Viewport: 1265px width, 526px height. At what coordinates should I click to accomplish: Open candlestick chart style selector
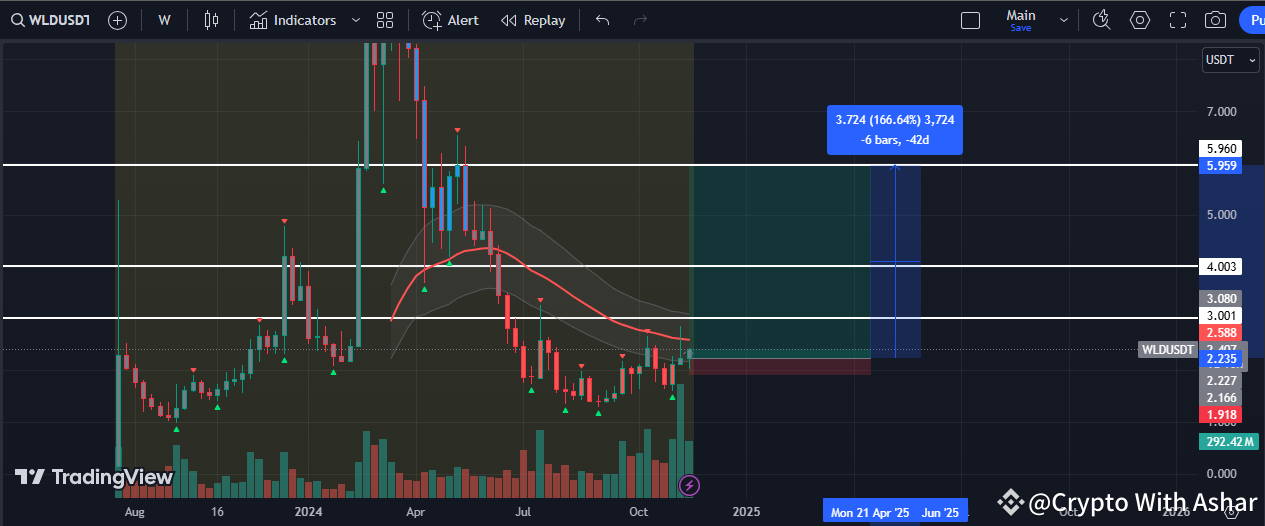(210, 20)
